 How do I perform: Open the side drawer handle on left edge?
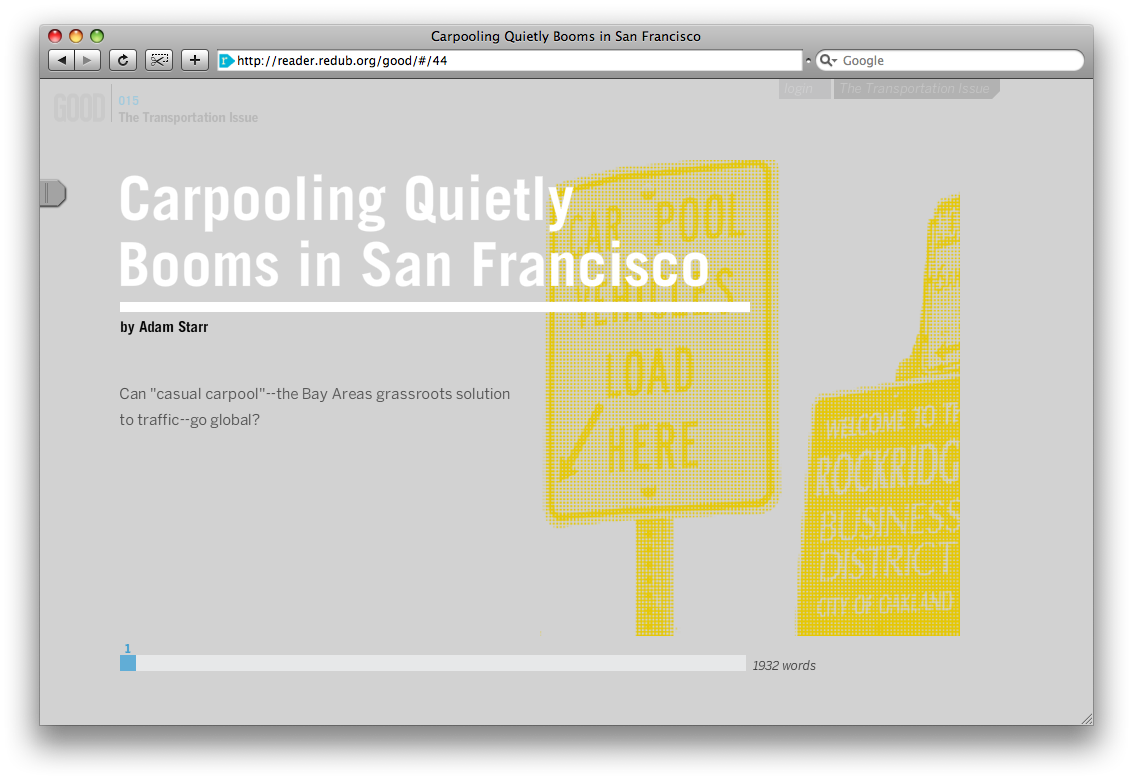[53, 193]
